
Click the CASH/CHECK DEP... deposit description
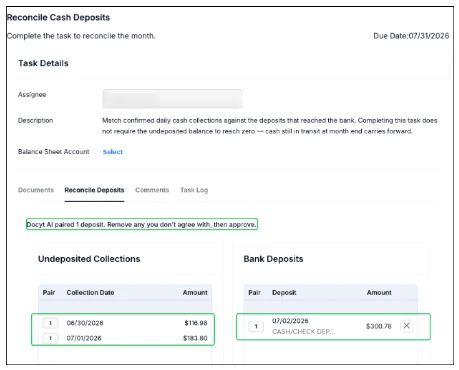point(304,332)
